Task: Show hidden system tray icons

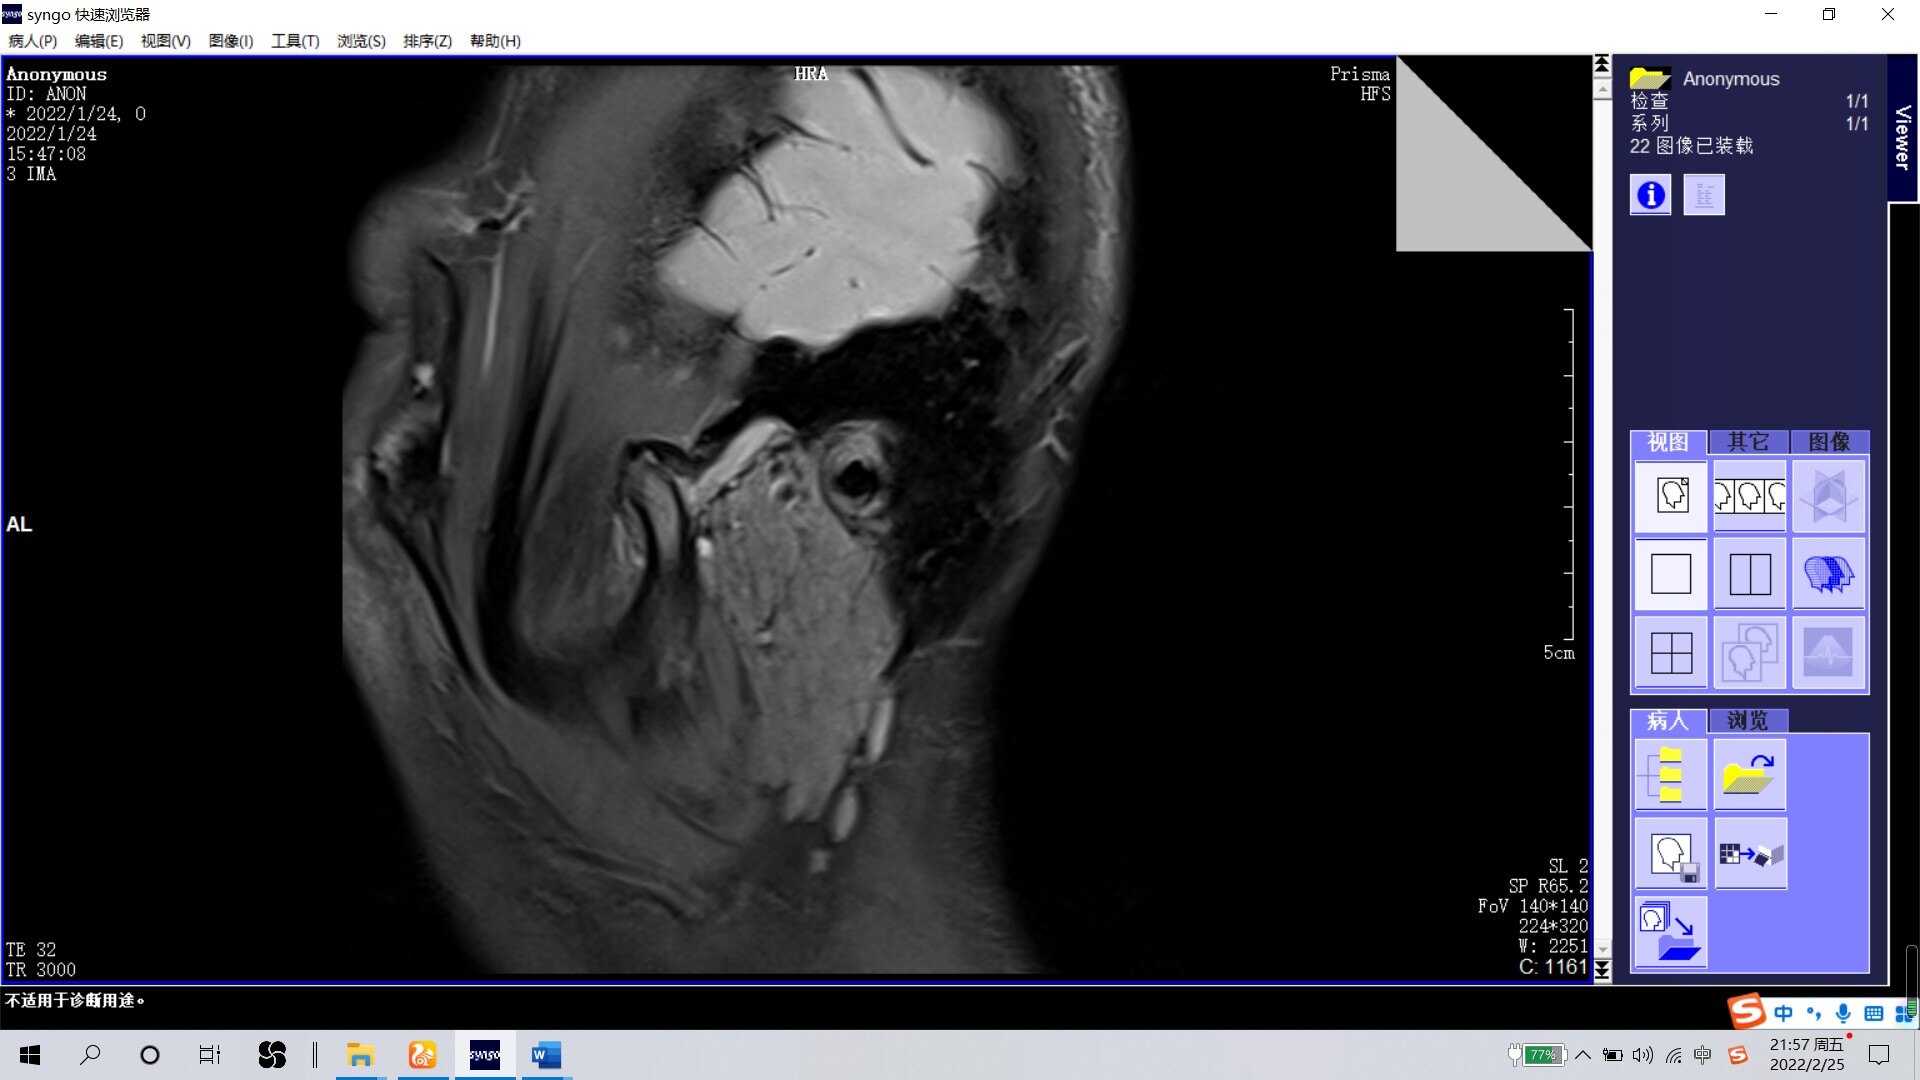Action: pos(1582,1055)
